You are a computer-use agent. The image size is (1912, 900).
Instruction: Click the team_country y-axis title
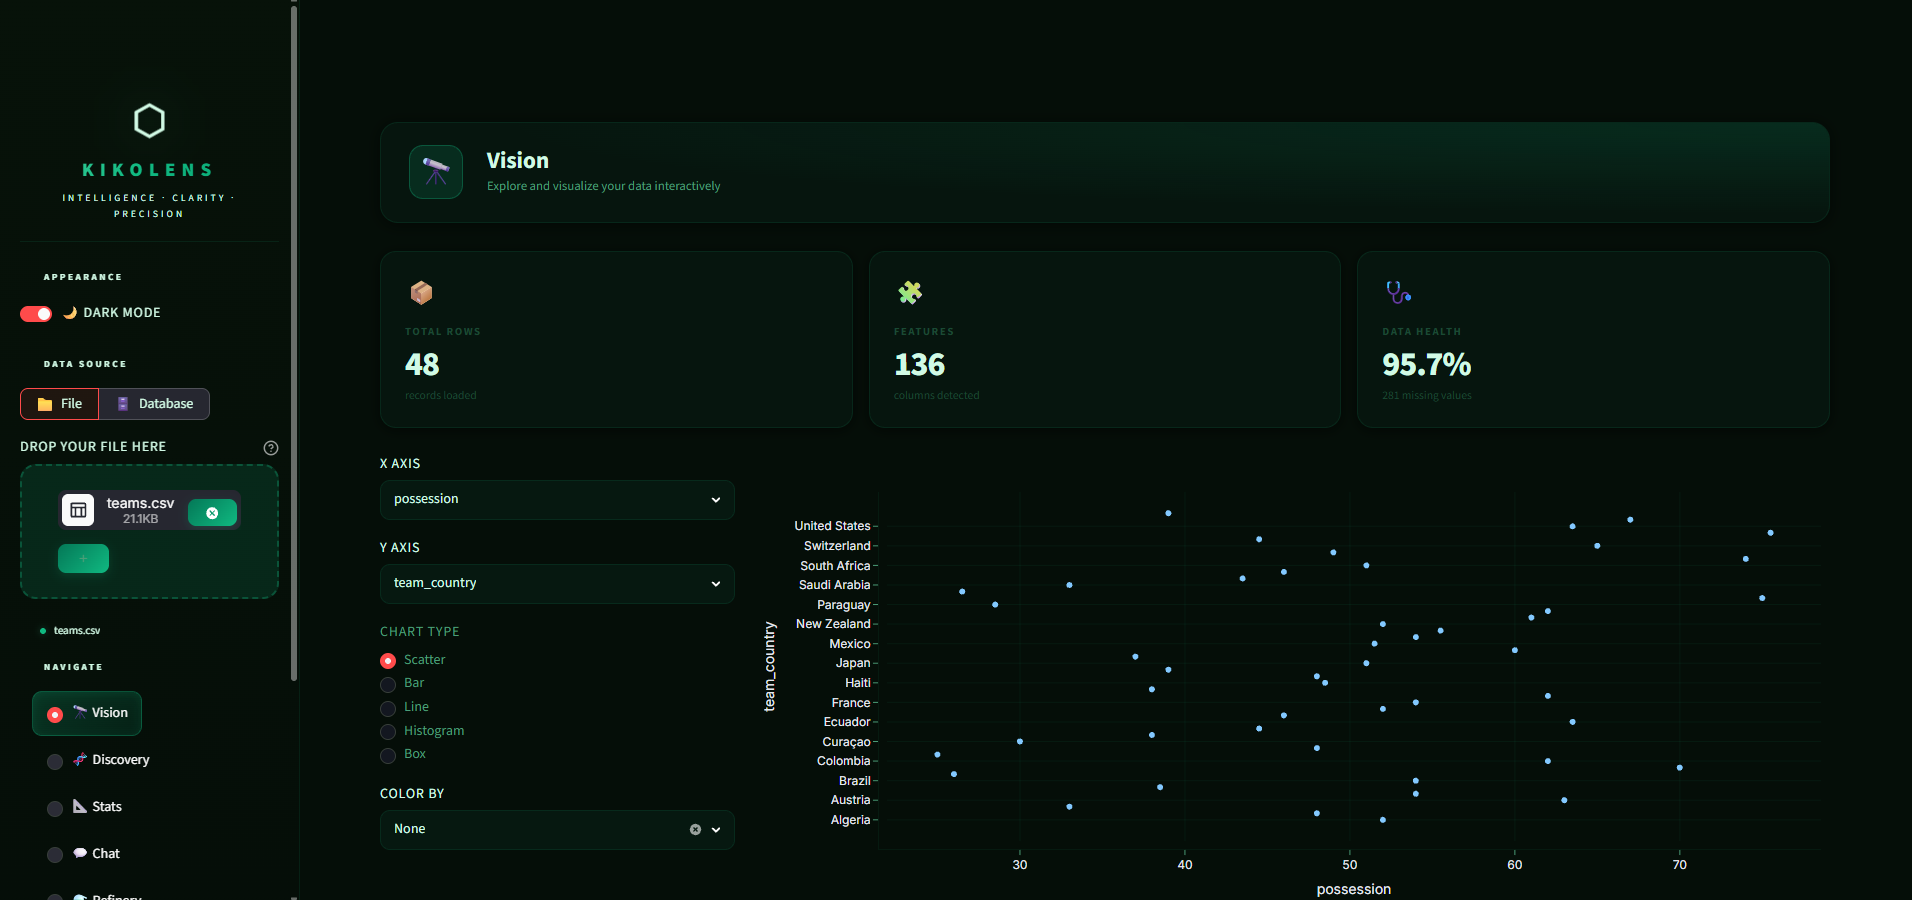(770, 667)
